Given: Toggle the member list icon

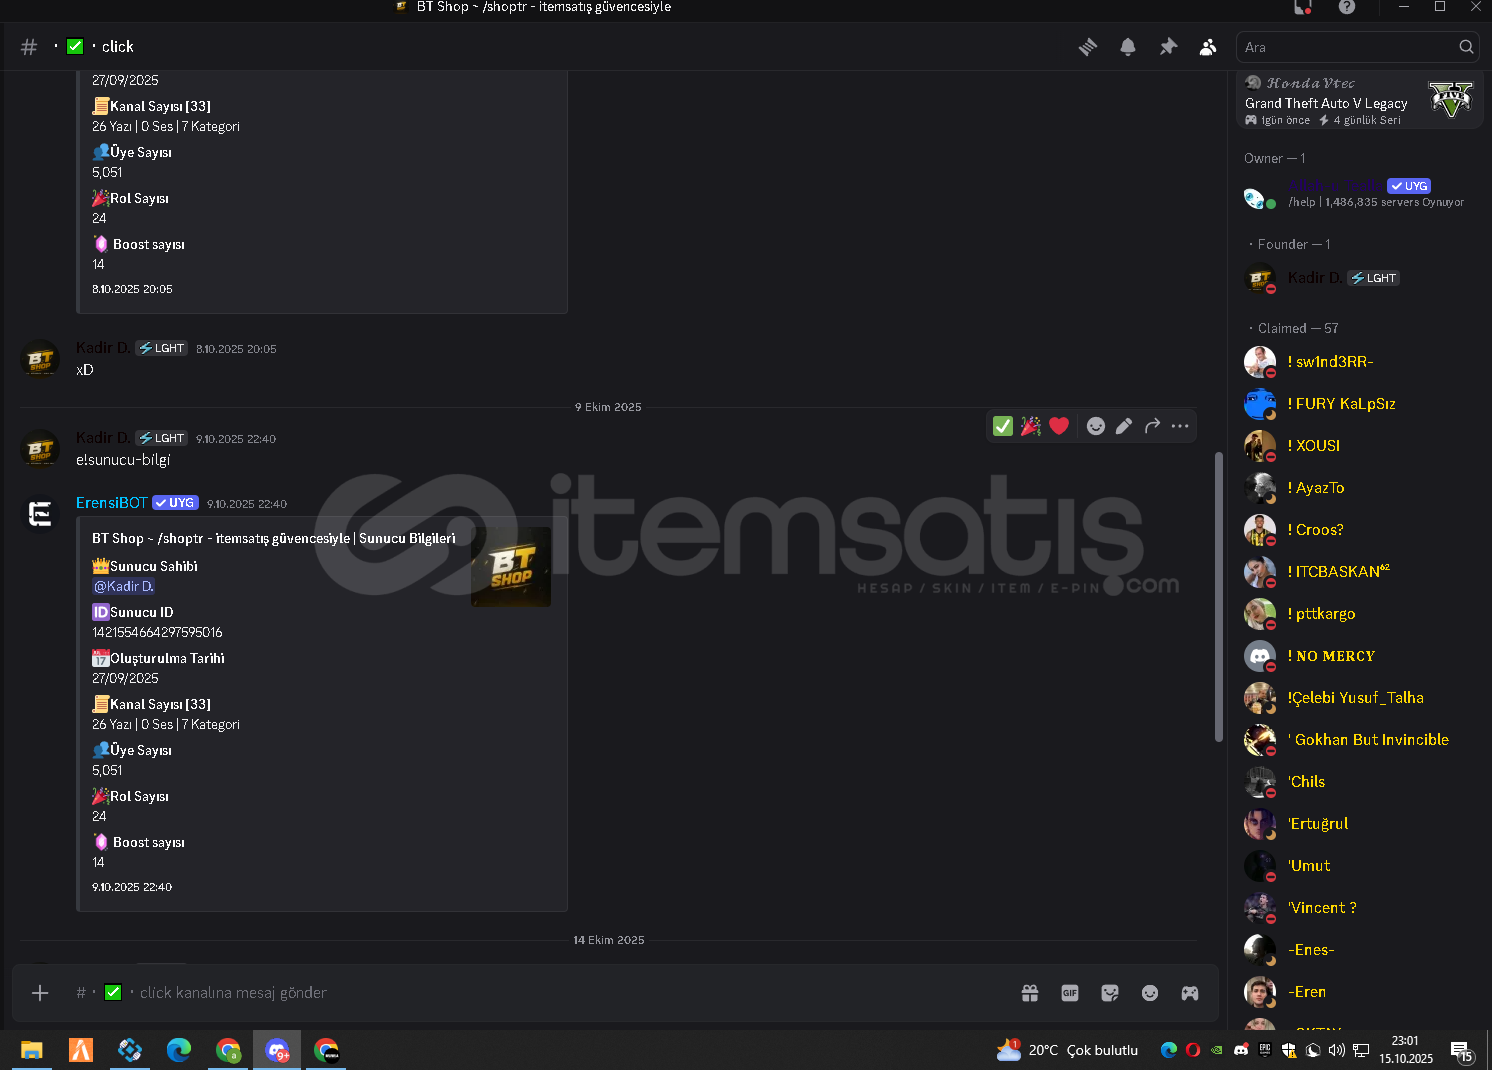Looking at the screenshot, I should coord(1208,47).
